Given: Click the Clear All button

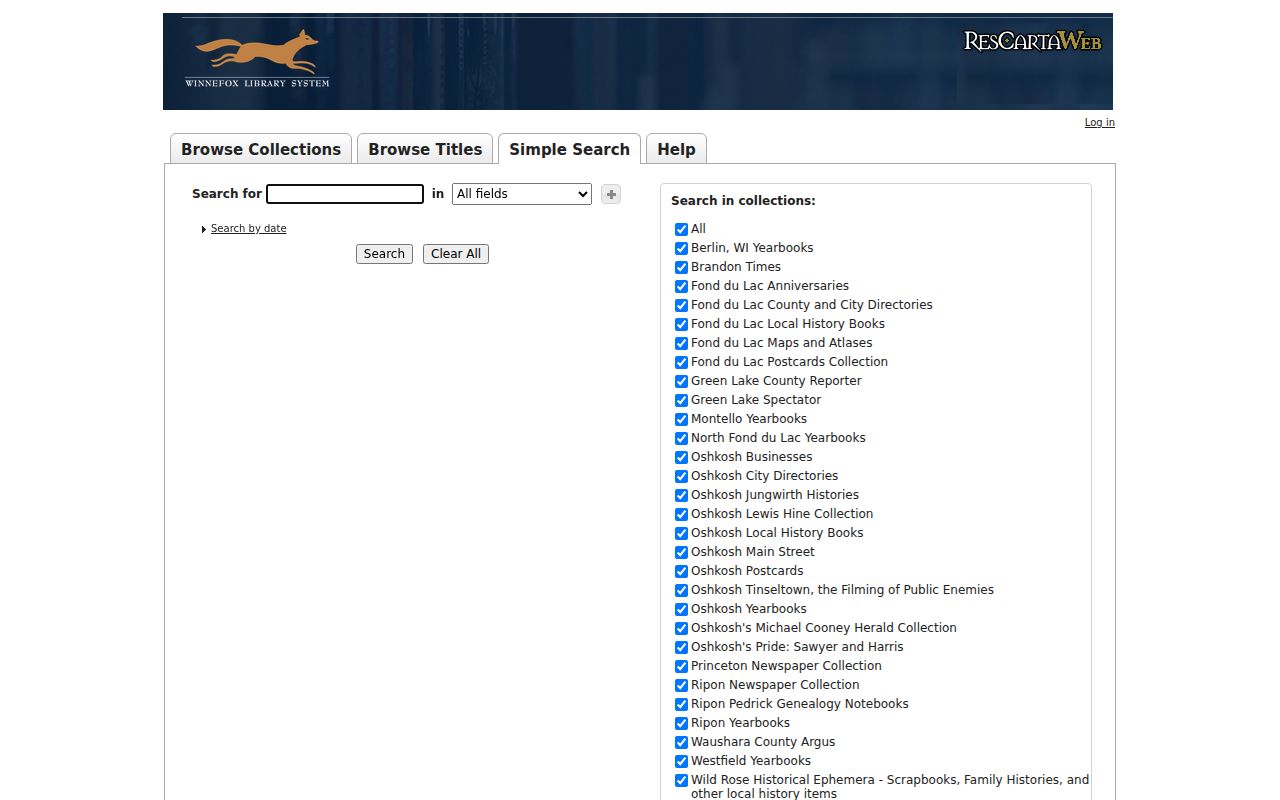Looking at the screenshot, I should coord(456,254).
